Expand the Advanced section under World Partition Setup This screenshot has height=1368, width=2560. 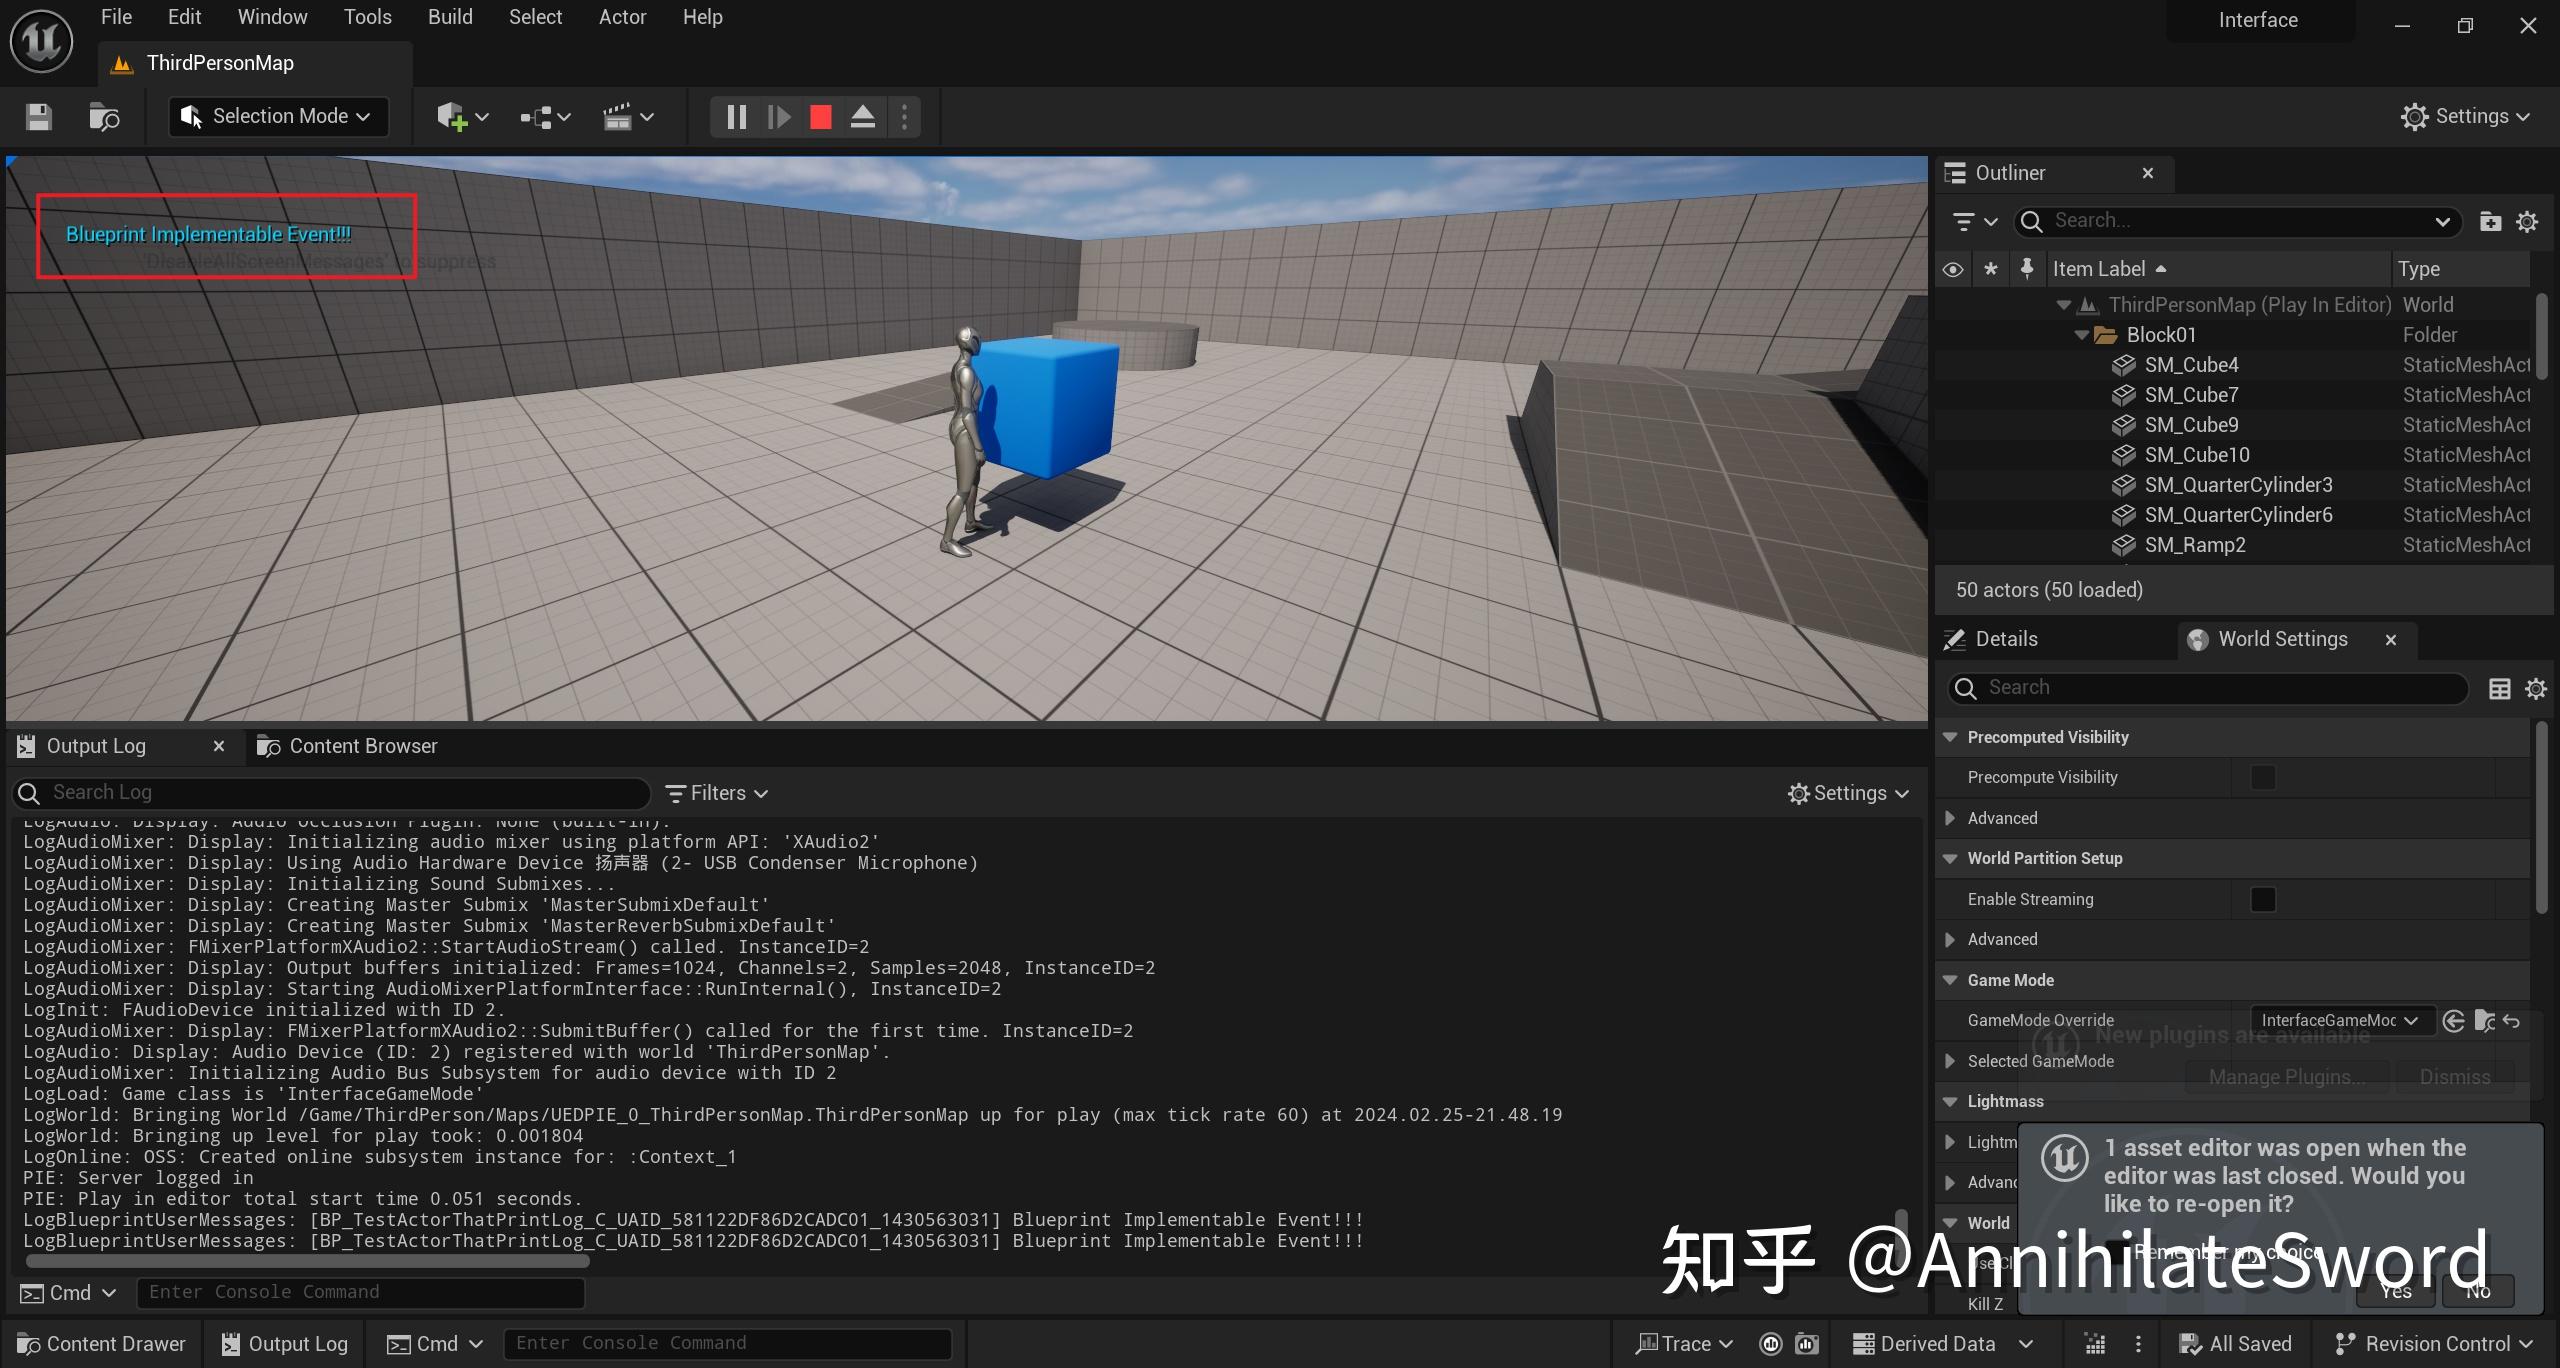click(1950, 939)
